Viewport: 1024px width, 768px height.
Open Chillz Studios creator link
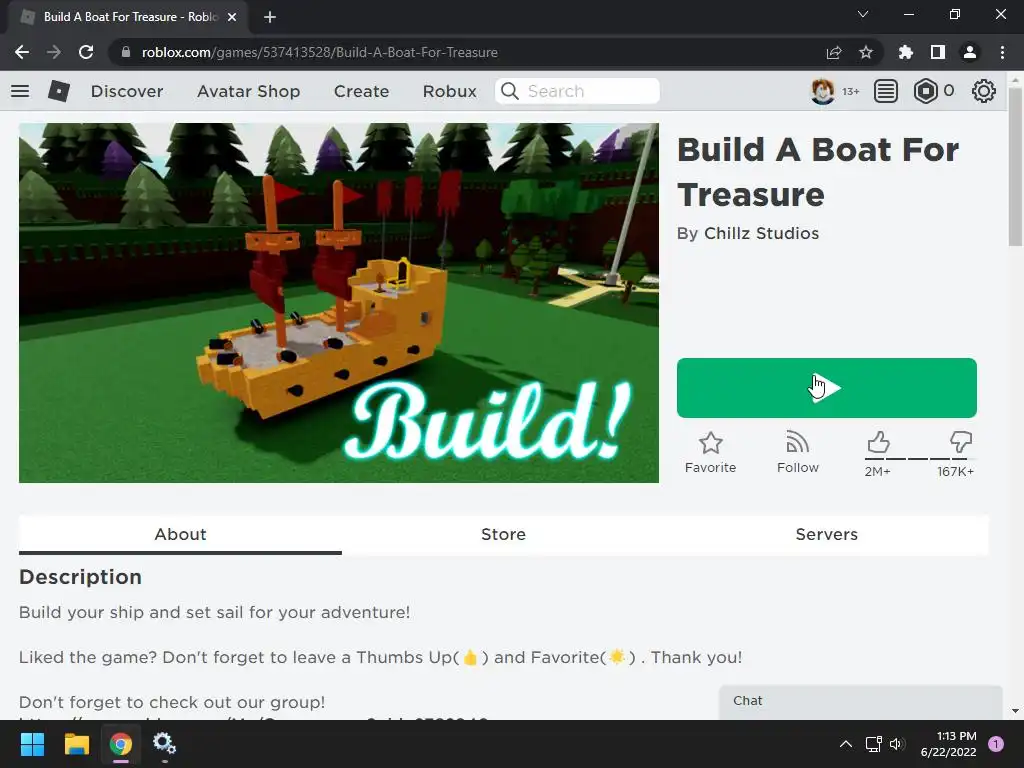click(x=761, y=233)
